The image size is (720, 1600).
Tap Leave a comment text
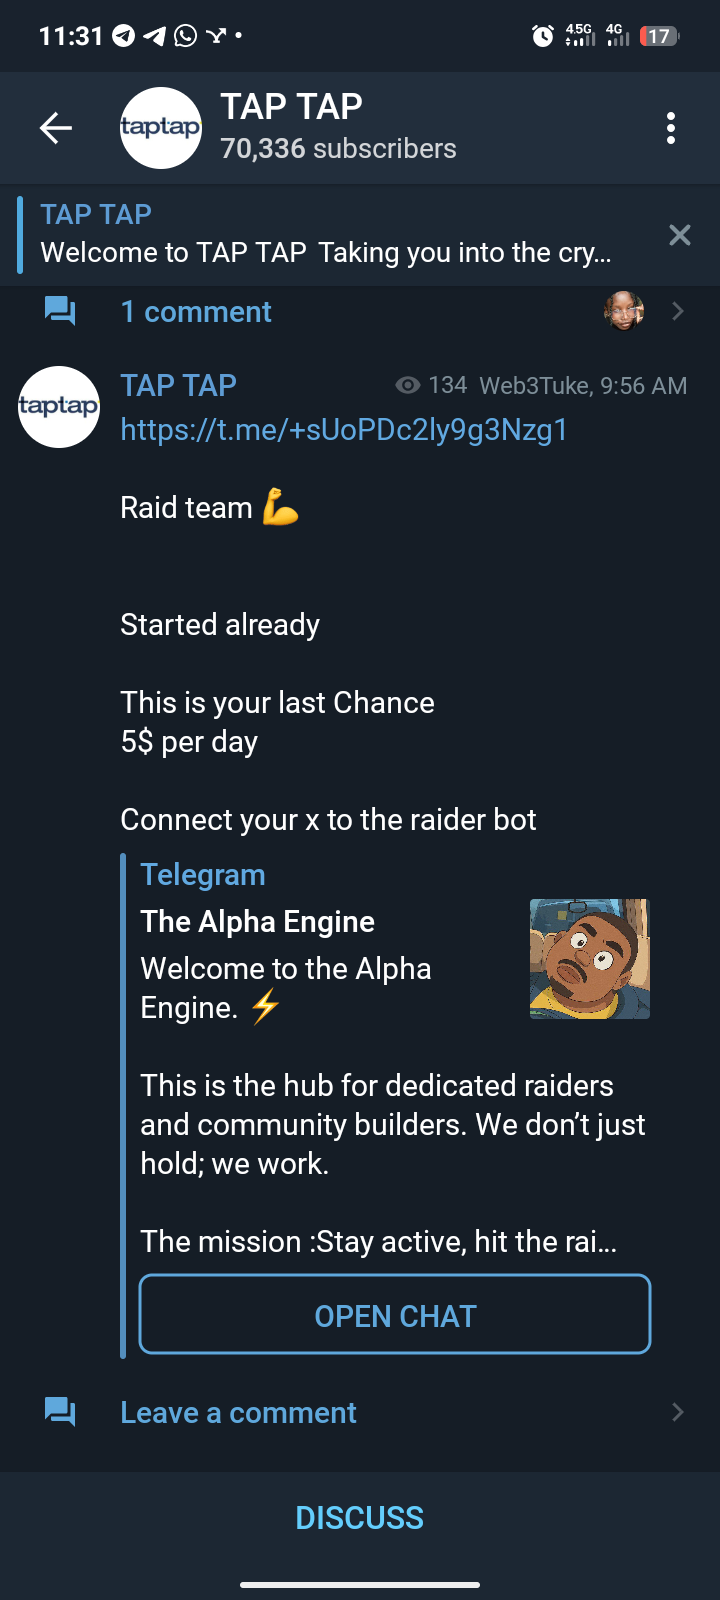click(x=238, y=1413)
